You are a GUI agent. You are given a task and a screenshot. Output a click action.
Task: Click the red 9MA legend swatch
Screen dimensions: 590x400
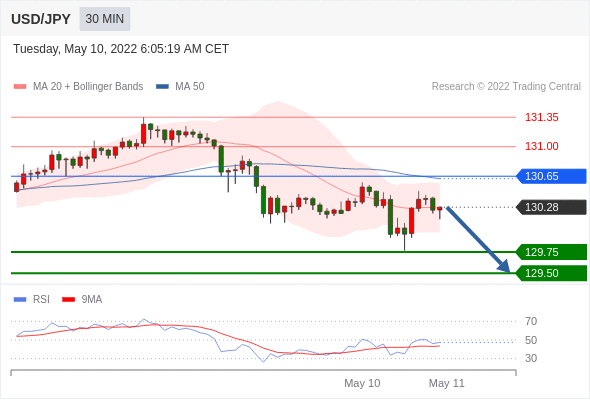click(x=68, y=300)
